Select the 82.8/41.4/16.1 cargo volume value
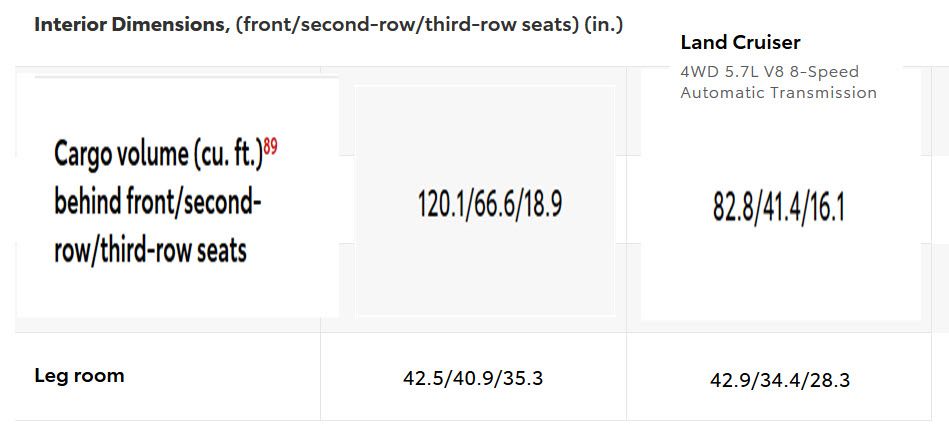The image size is (949, 433). point(778,209)
